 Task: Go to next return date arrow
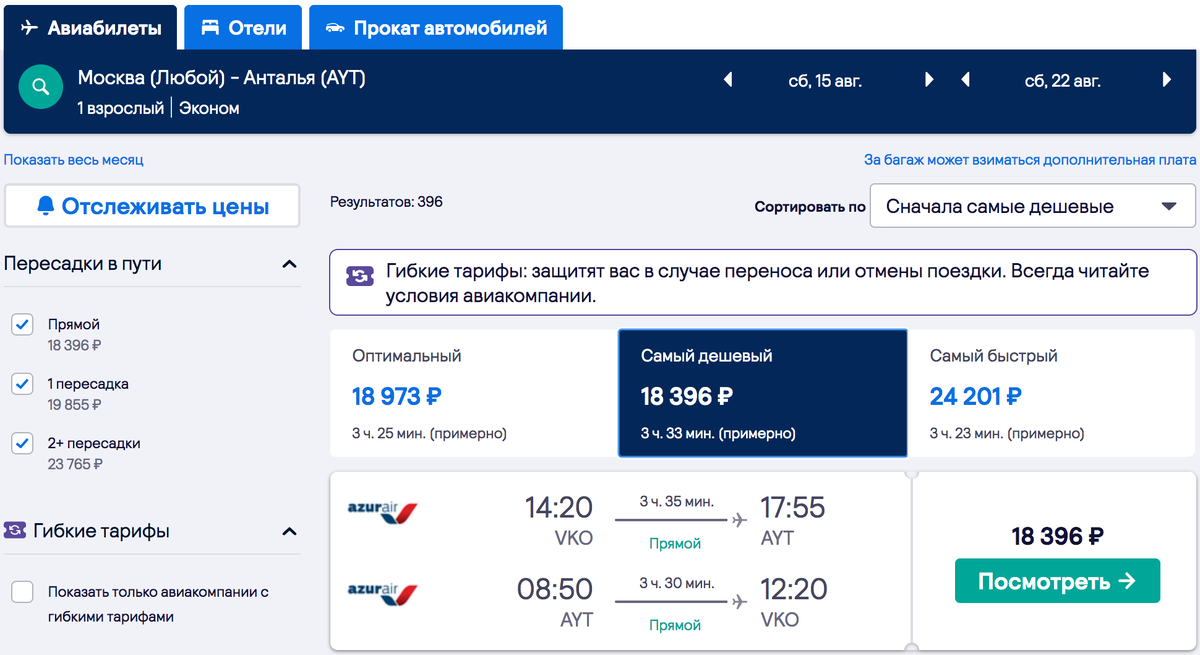point(1166,80)
